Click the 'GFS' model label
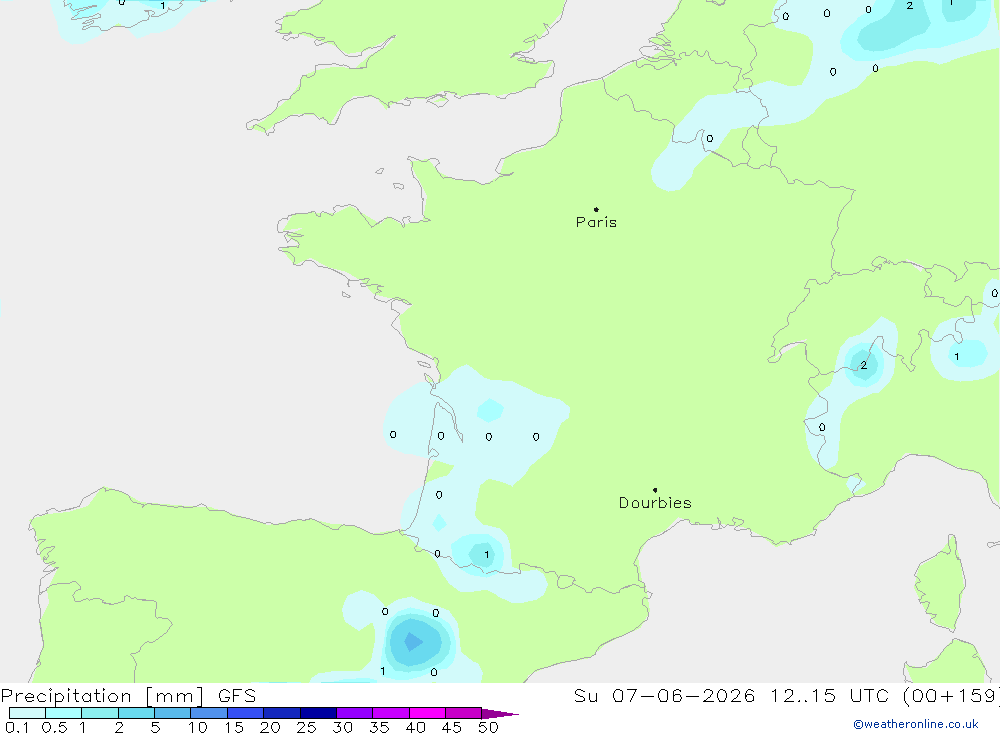Image resolution: width=1000 pixels, height=733 pixels. pos(237,696)
